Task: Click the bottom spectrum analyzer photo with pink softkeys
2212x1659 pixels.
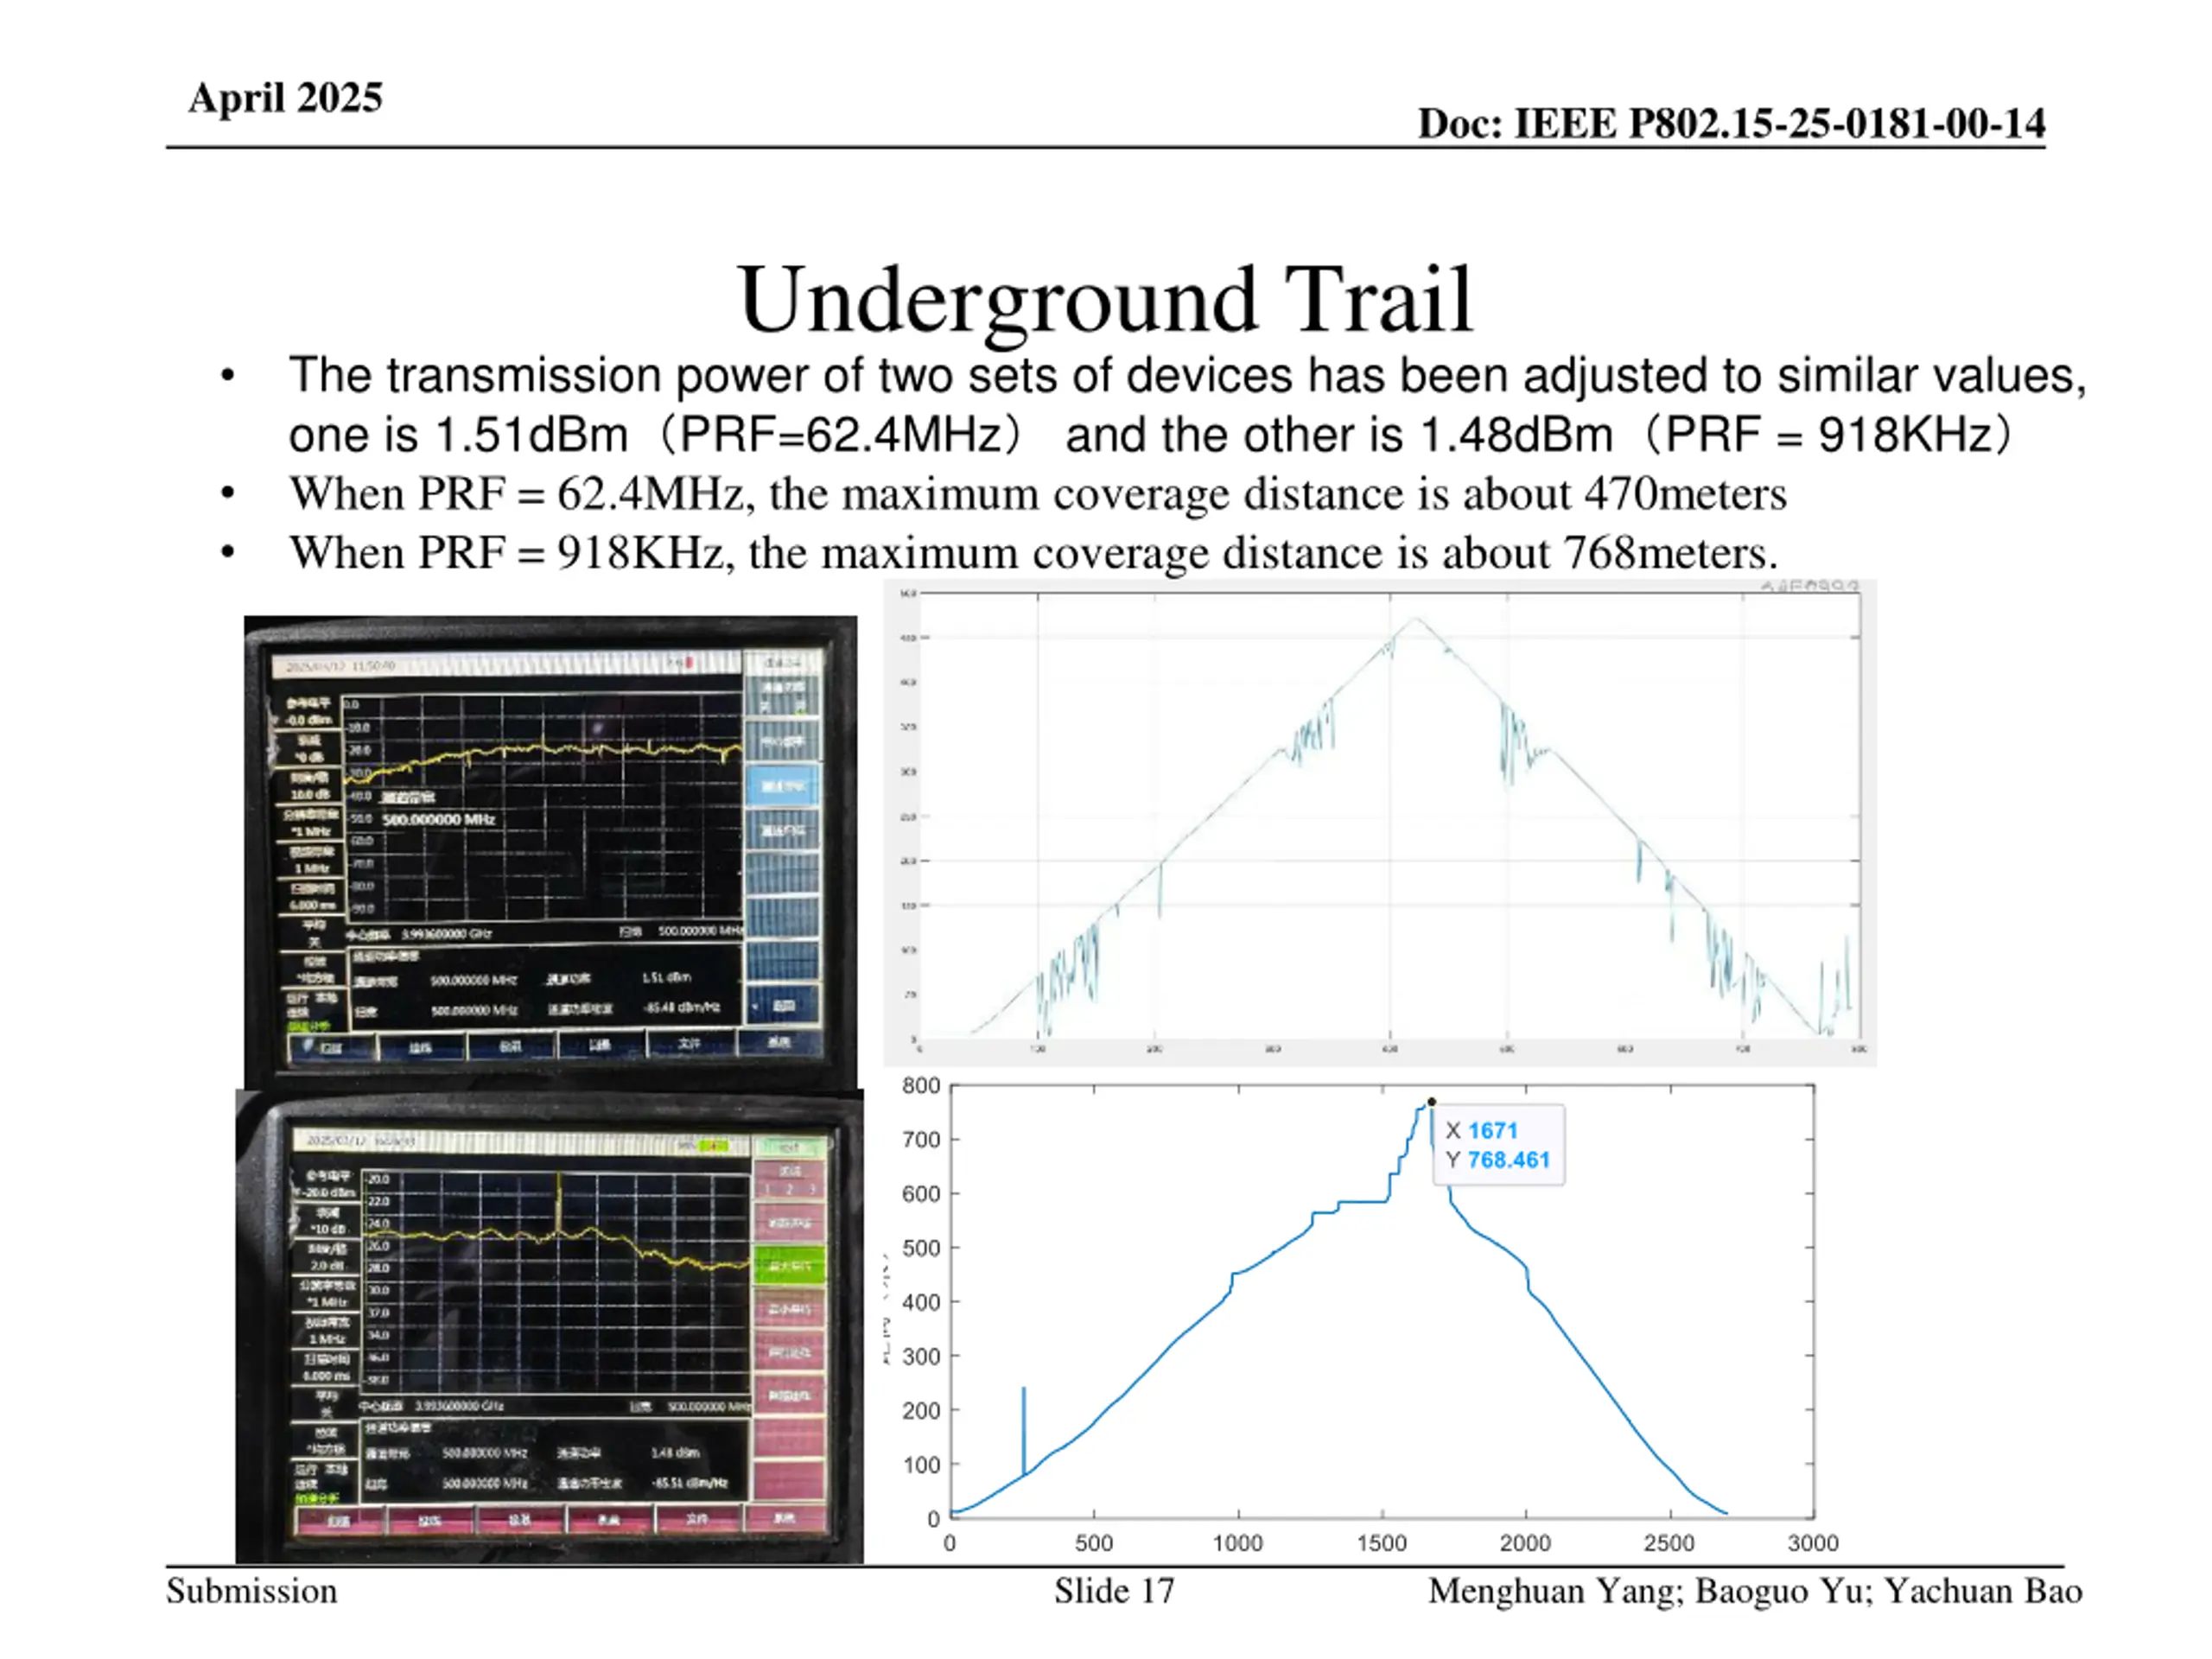Action: point(549,1327)
